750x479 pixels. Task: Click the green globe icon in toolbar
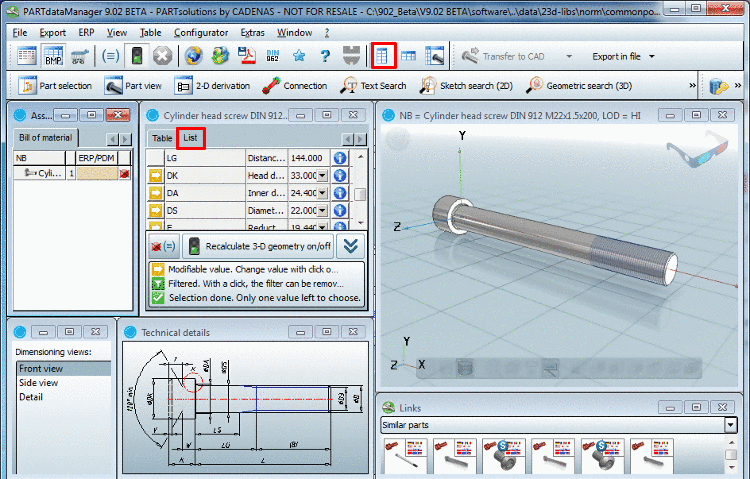220,56
